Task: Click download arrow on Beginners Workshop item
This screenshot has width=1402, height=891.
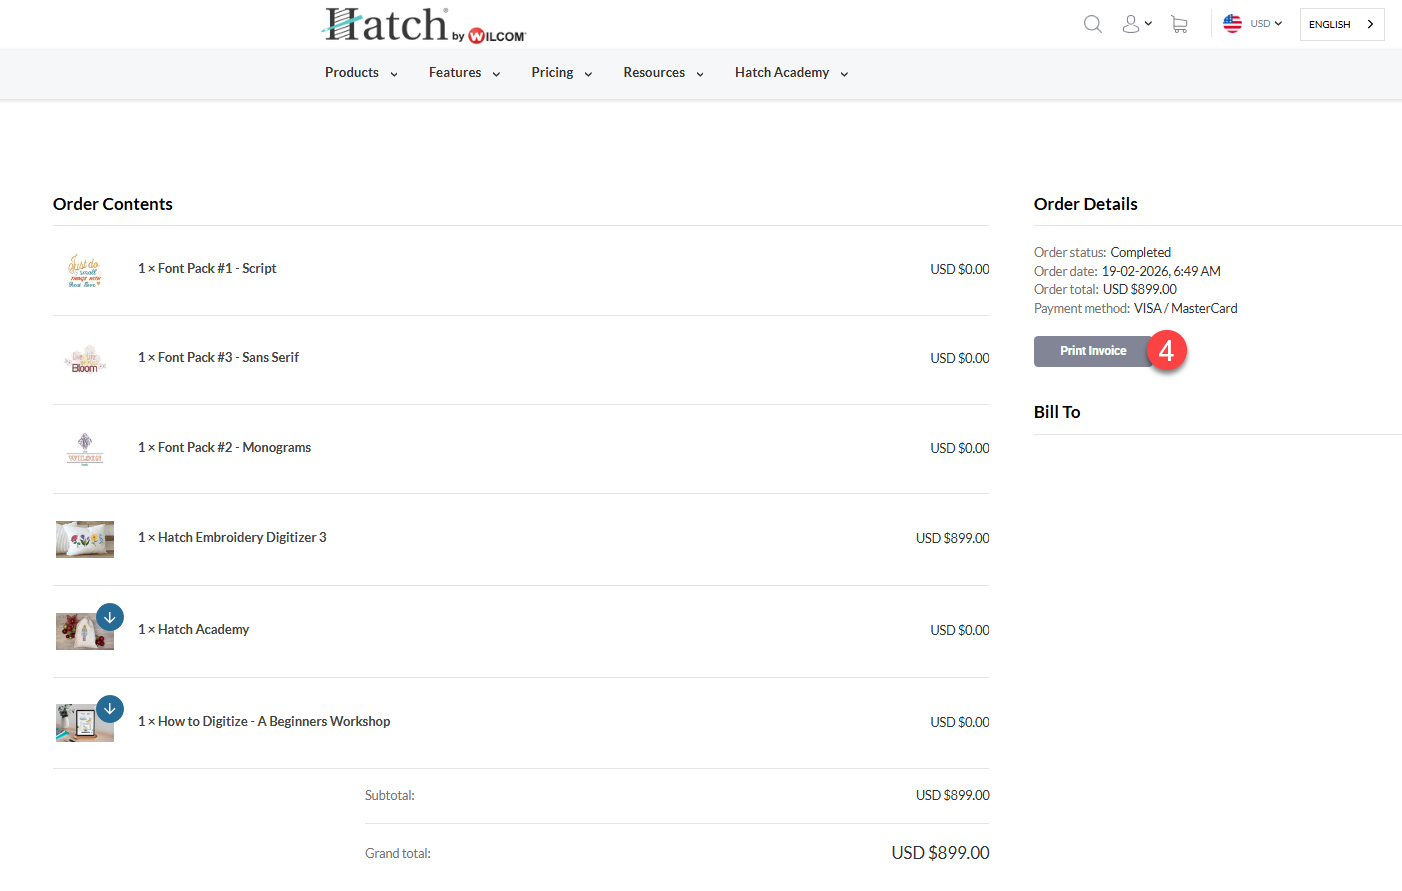Action: [110, 709]
